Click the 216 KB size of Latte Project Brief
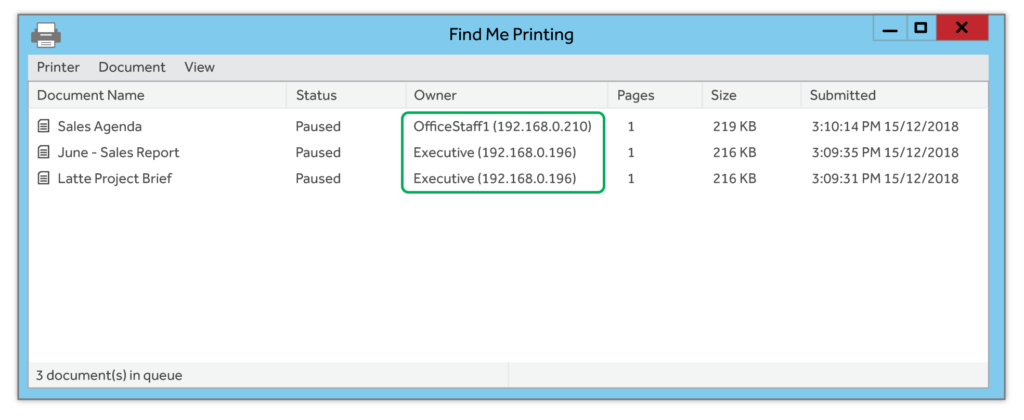Screen dimensions: 1024x420 click(x=735, y=178)
